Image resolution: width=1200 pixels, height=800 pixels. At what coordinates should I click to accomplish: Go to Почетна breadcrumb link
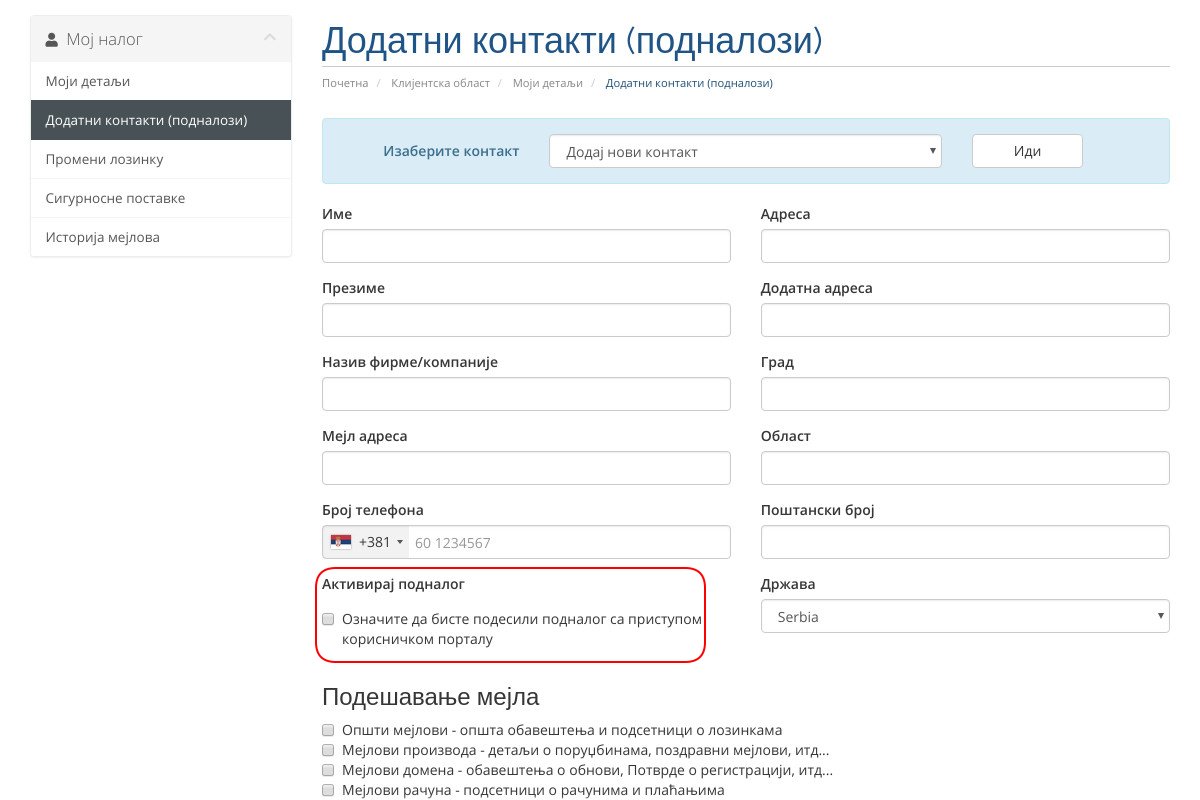(345, 83)
